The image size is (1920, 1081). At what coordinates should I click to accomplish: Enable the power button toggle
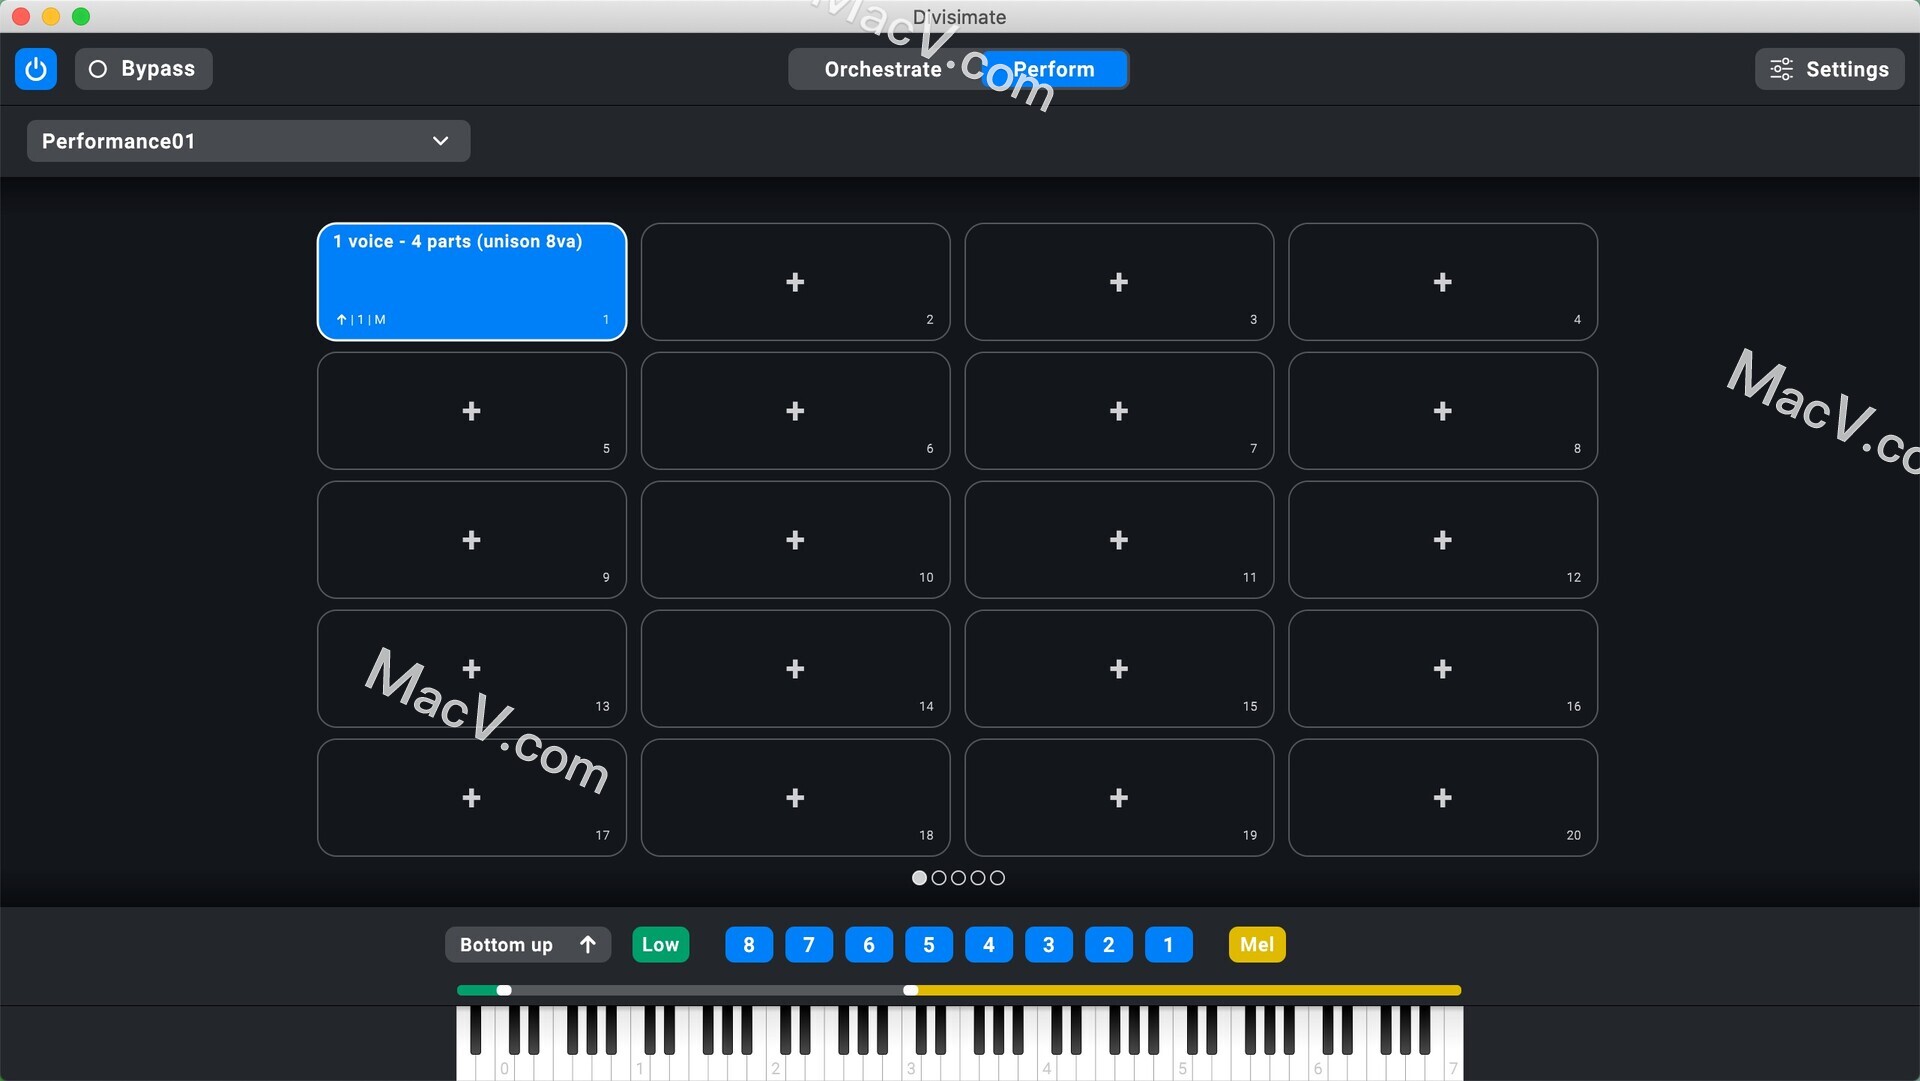[x=34, y=69]
